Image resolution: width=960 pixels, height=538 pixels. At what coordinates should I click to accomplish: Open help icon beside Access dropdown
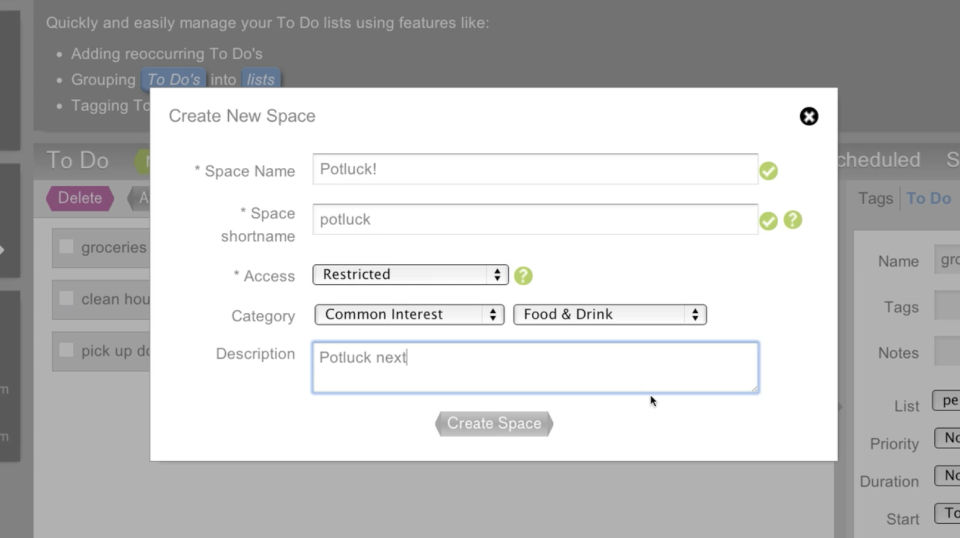click(523, 276)
